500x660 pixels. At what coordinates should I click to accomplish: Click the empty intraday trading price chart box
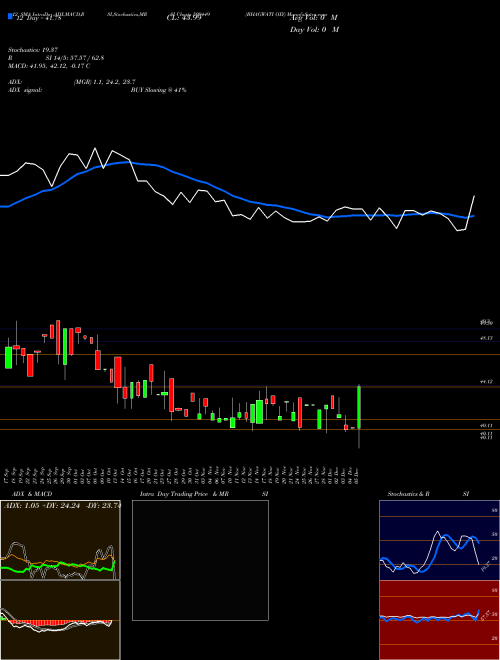point(200,560)
